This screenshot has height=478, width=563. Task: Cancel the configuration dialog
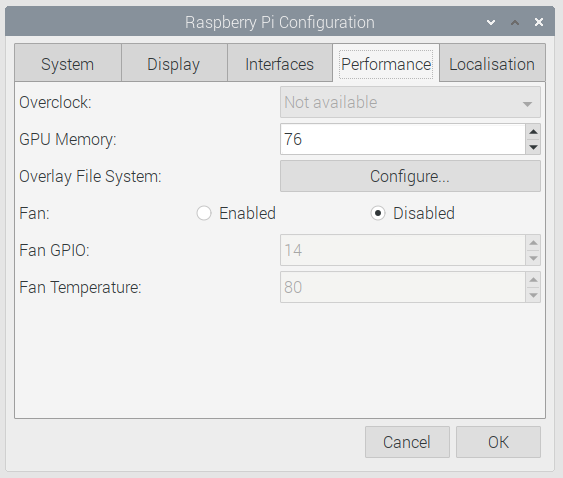(407, 442)
